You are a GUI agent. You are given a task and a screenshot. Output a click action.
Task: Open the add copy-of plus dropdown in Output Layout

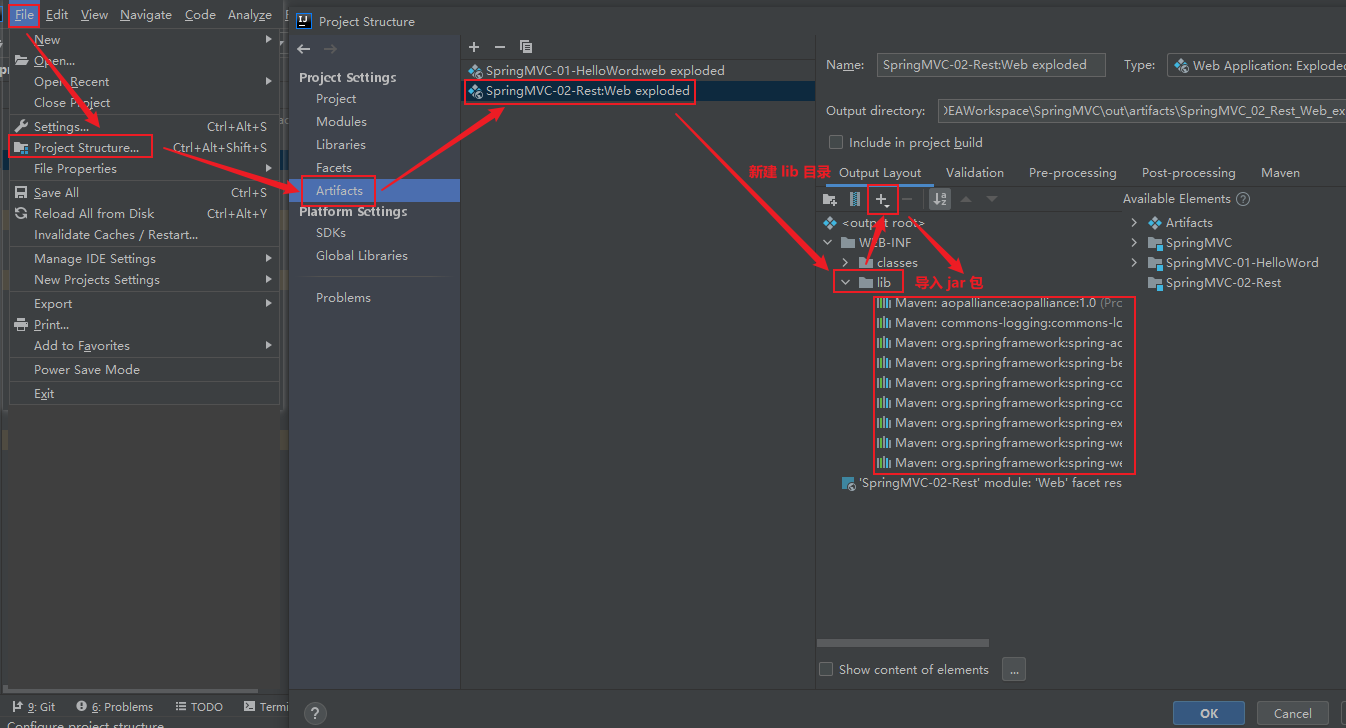(882, 199)
